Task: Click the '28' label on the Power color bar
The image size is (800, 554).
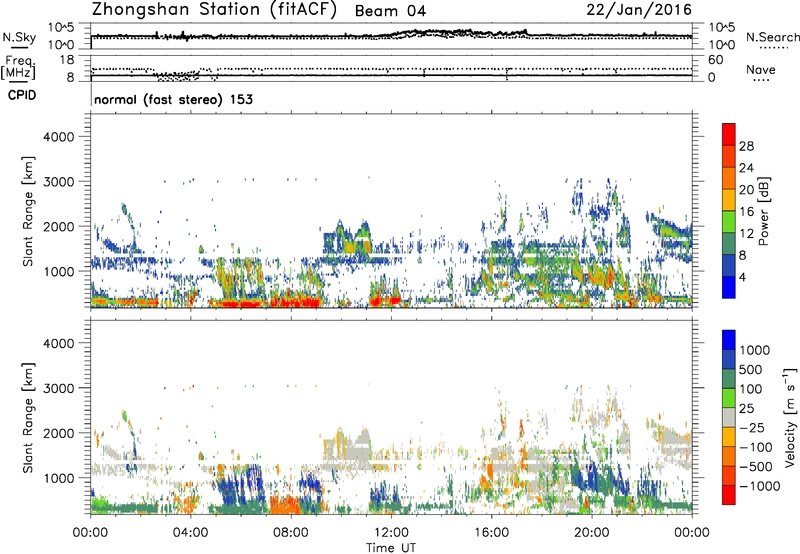Action: (746, 146)
